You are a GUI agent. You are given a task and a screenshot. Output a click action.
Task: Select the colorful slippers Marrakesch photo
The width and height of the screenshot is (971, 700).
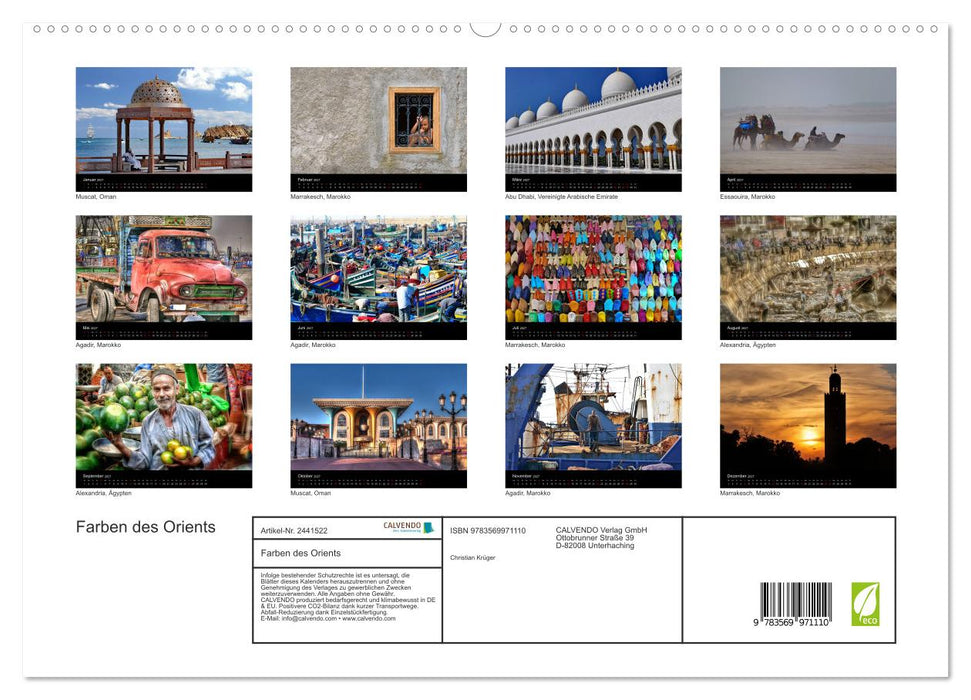click(593, 277)
